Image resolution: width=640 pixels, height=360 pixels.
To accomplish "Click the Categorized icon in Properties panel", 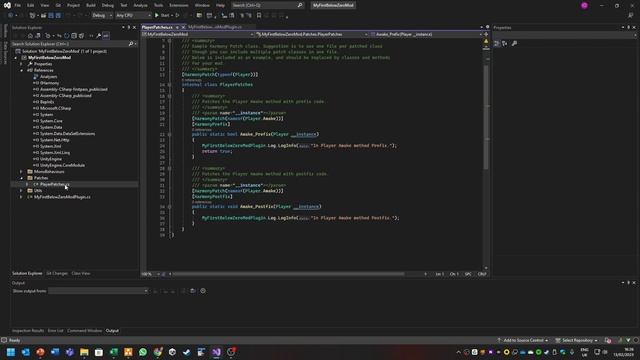I will [497, 44].
